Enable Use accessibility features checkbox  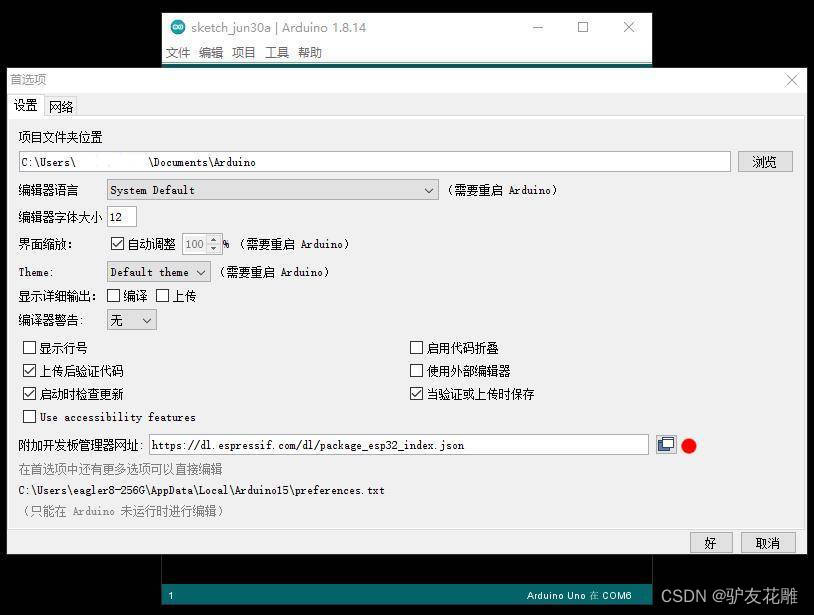point(30,417)
